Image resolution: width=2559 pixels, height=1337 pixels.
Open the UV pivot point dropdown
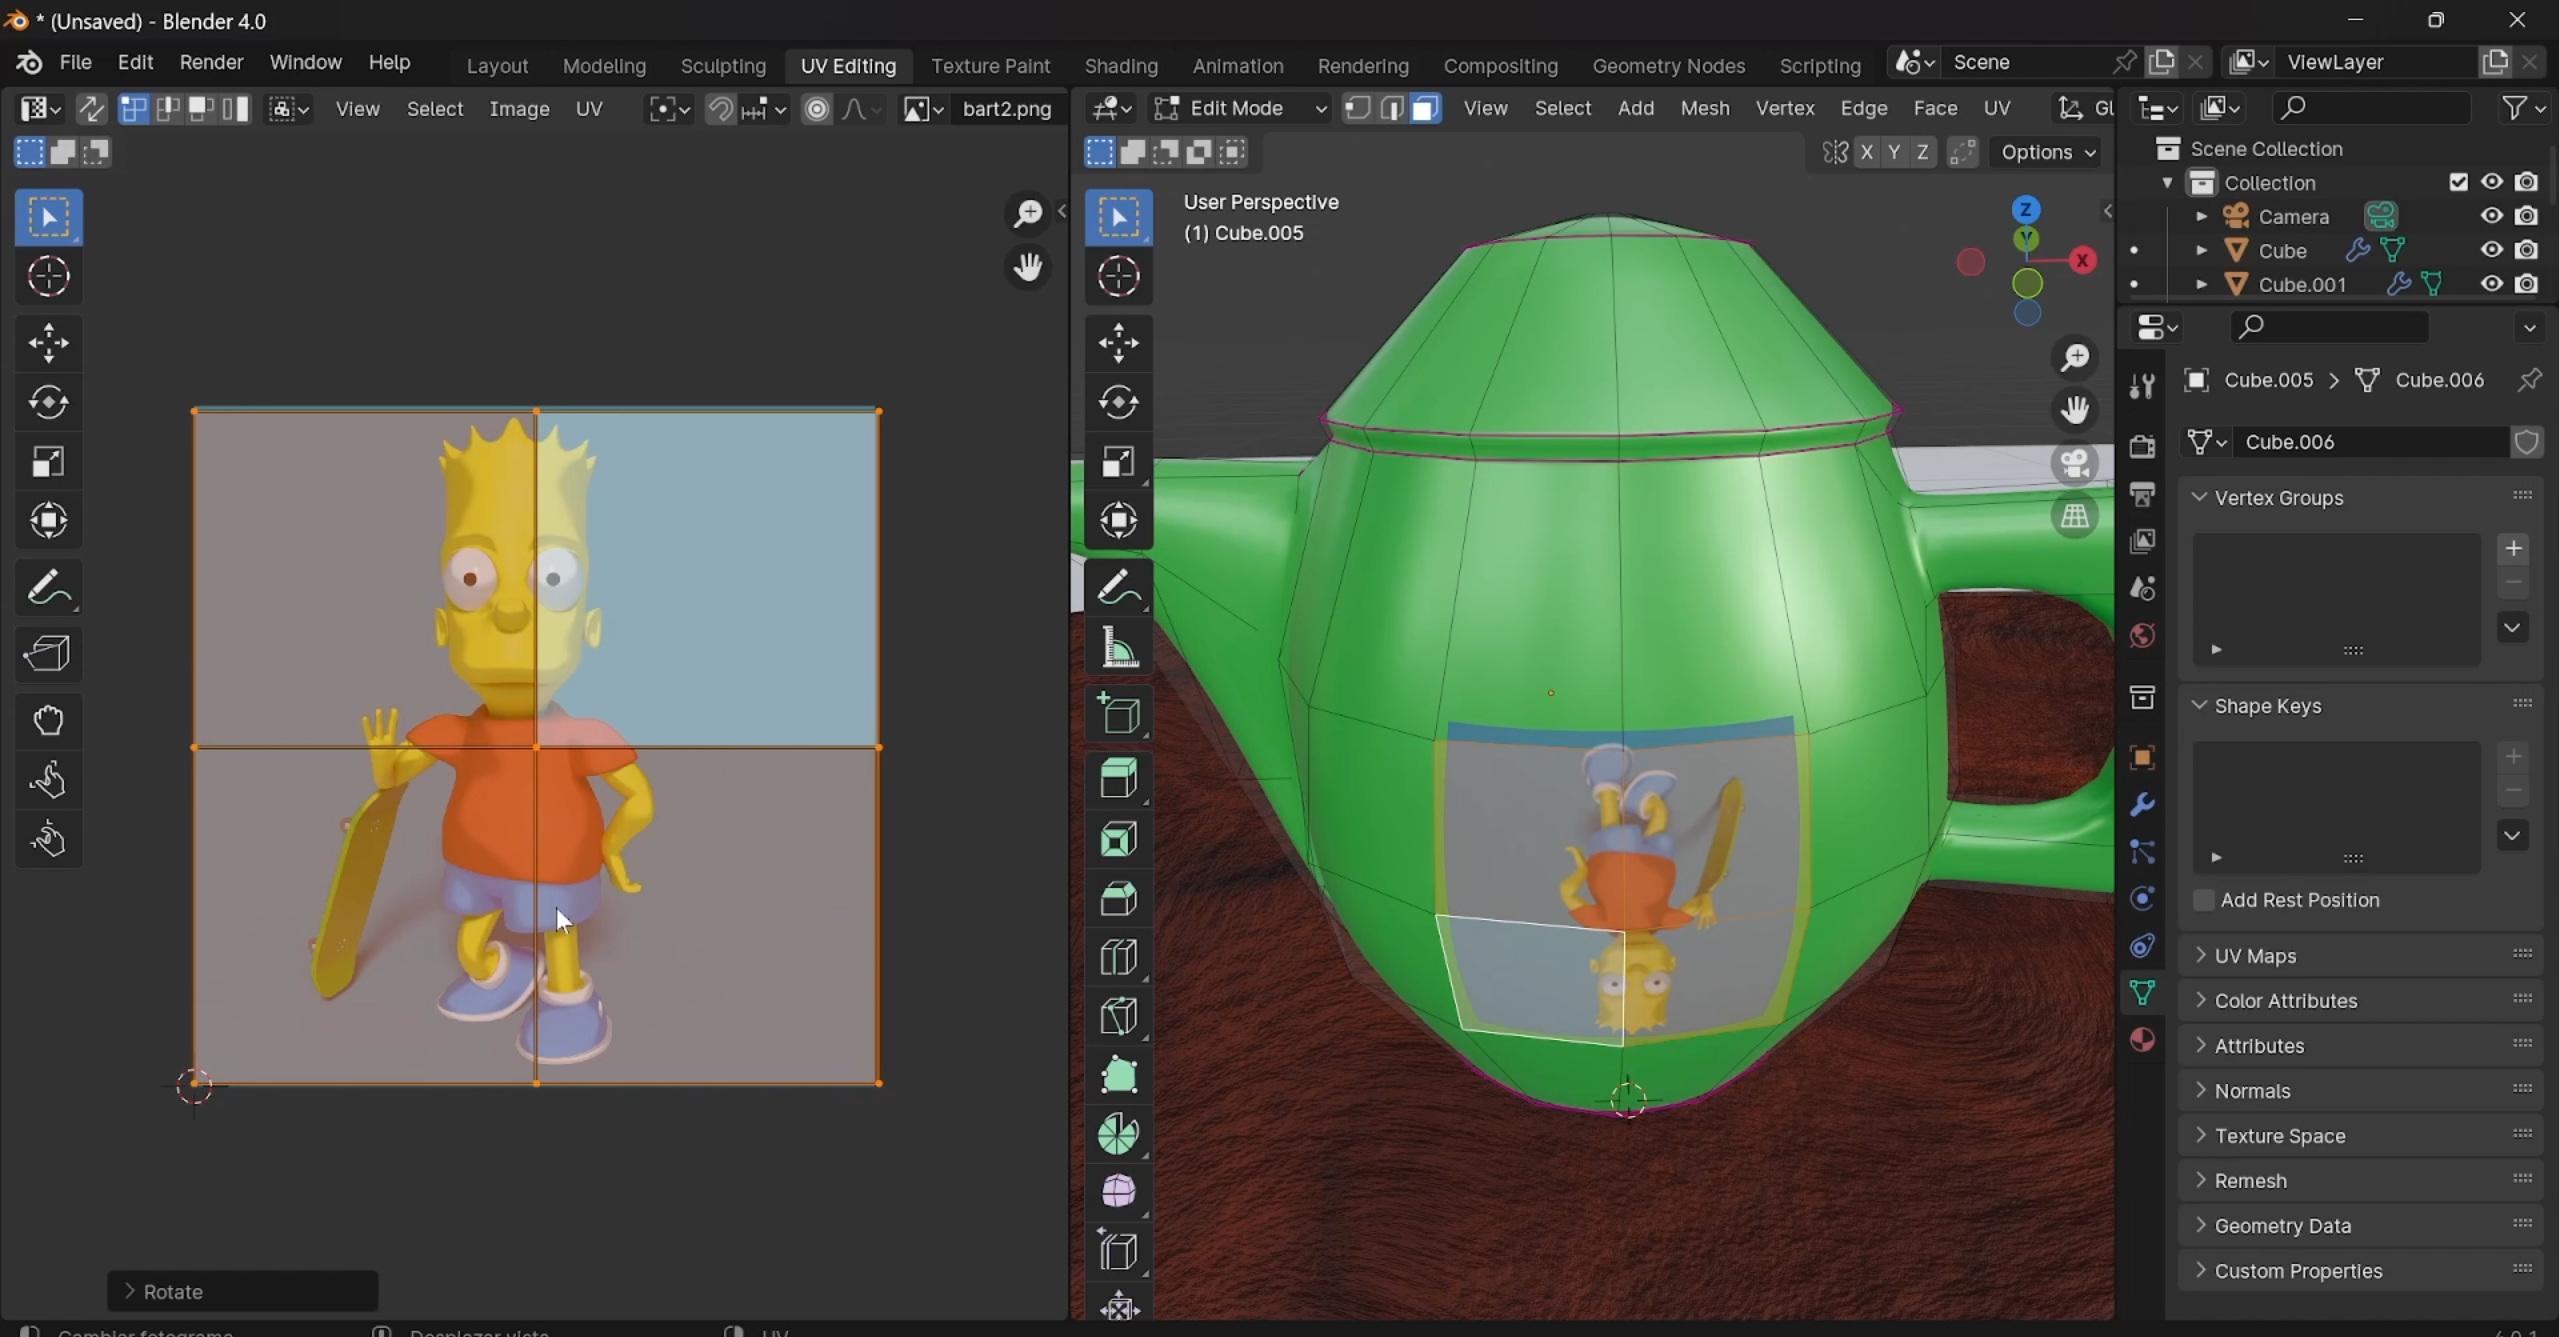click(x=669, y=109)
